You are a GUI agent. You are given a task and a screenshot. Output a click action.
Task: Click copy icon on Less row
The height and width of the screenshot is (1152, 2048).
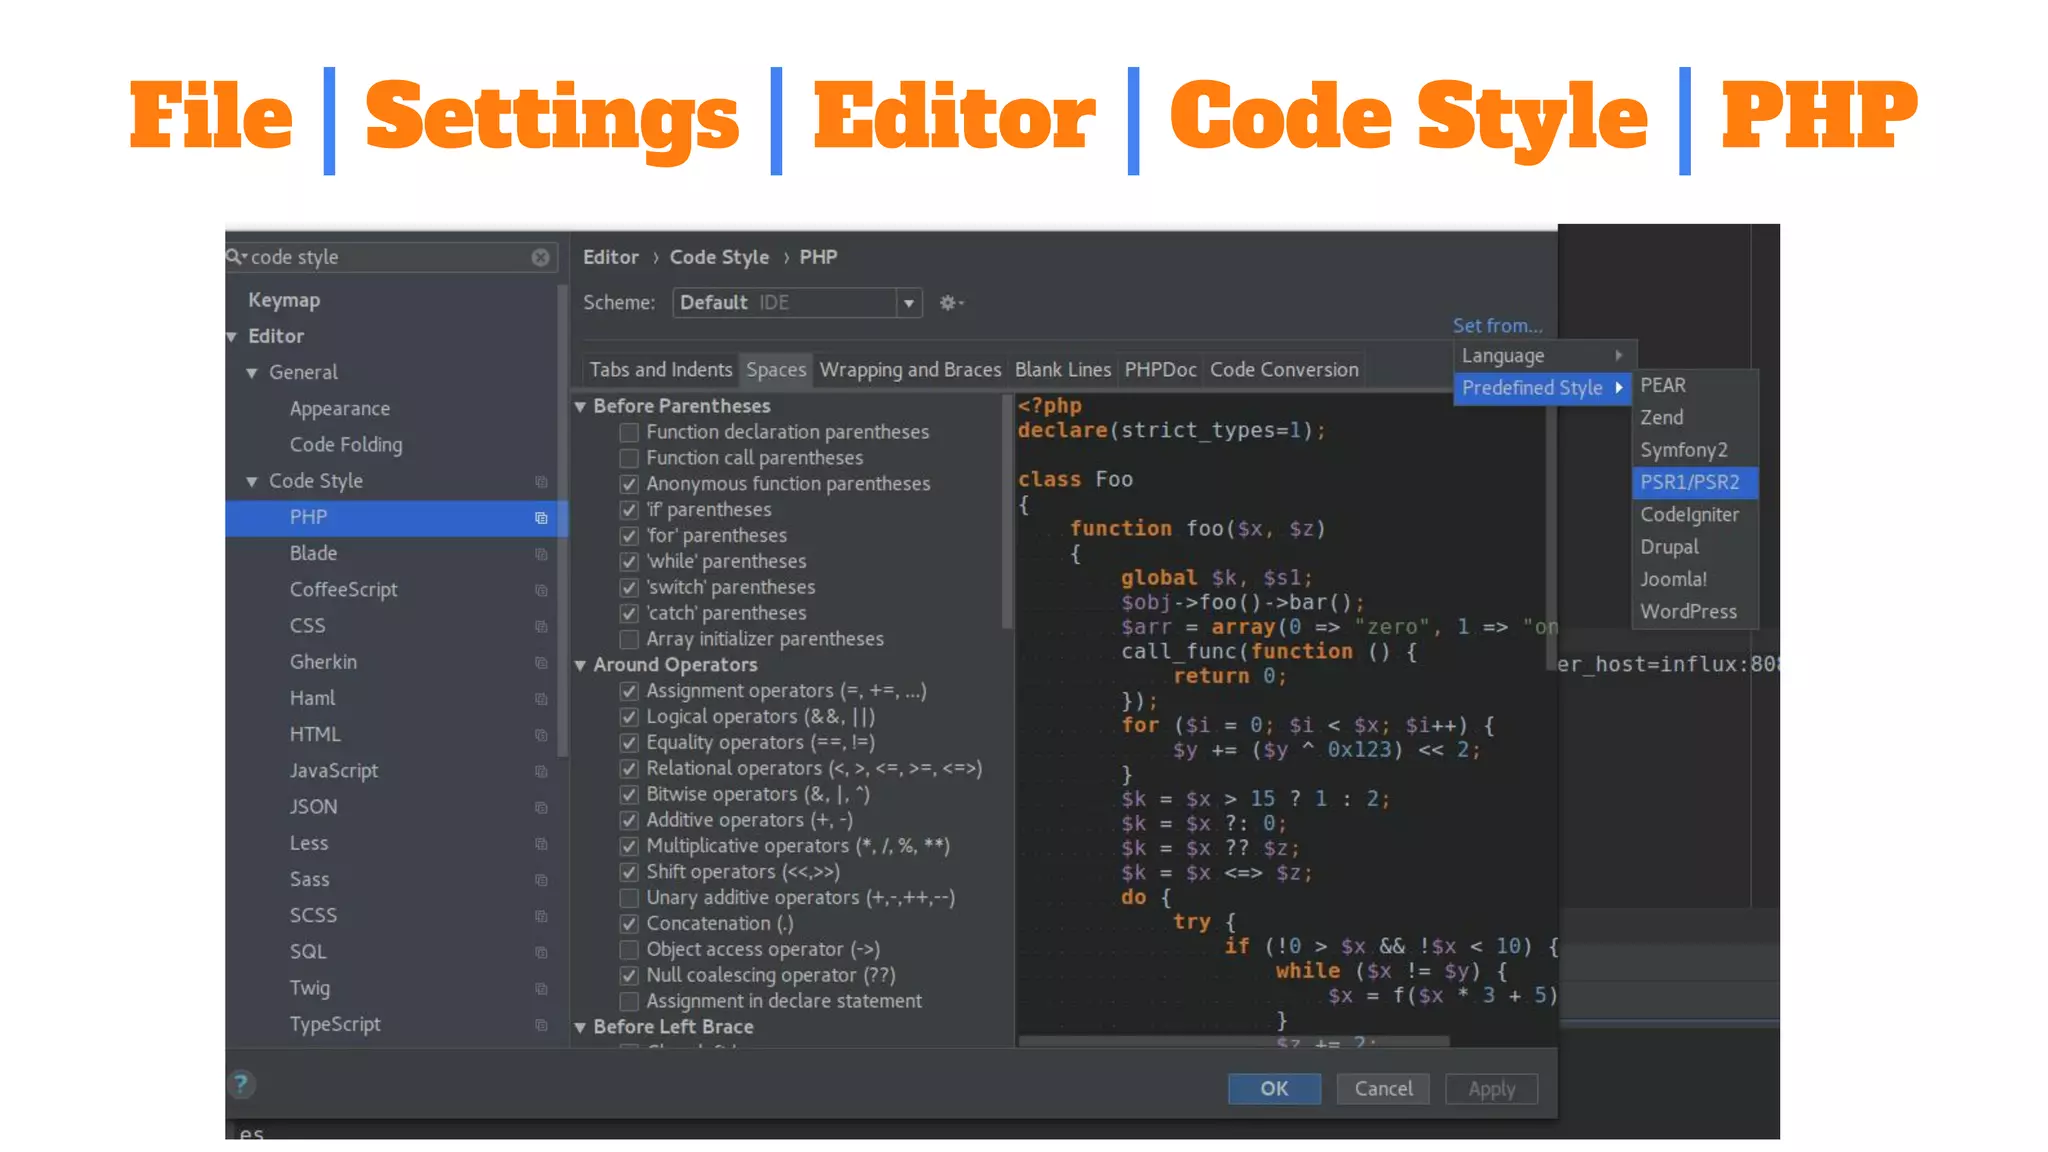(541, 843)
